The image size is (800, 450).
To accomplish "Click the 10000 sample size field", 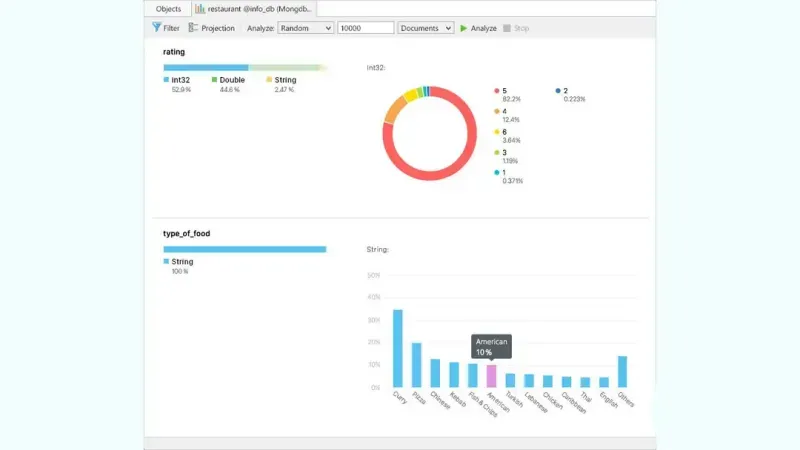I will point(365,28).
